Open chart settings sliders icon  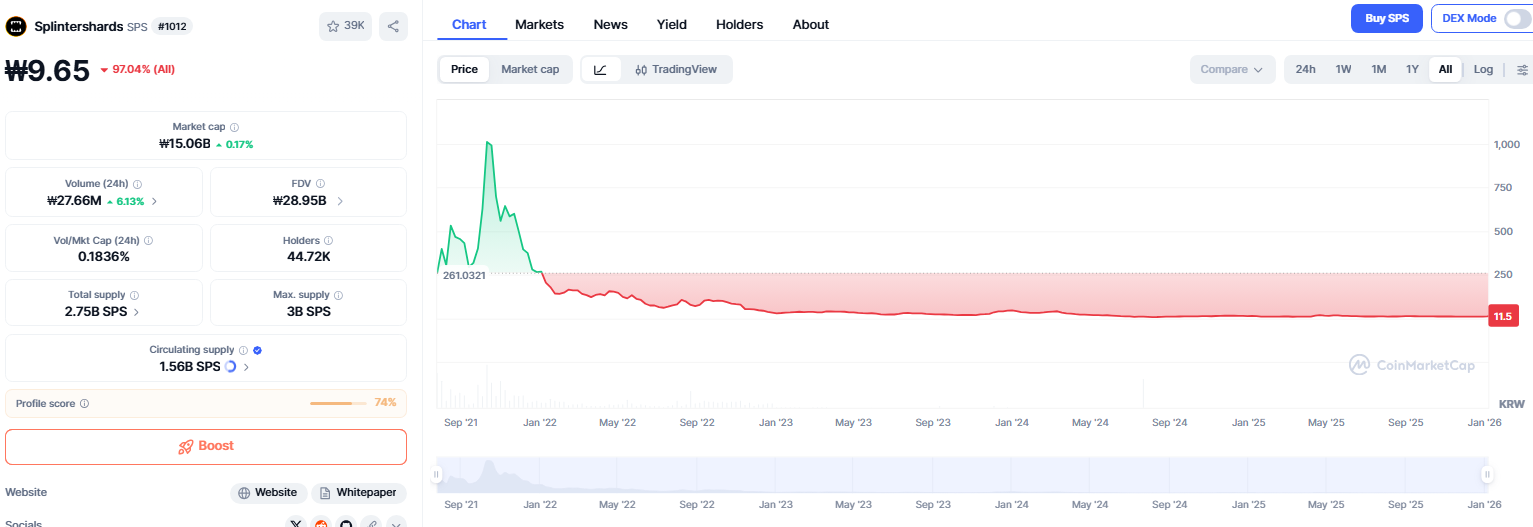(x=1522, y=70)
